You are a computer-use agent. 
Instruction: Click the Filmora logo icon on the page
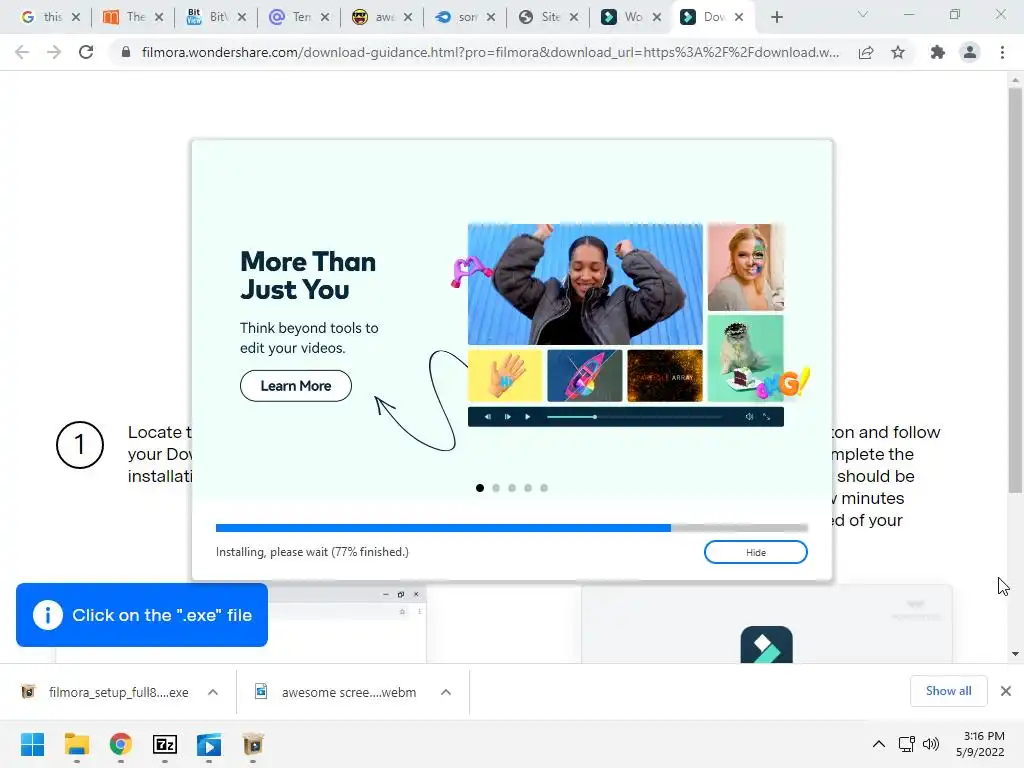pos(767,645)
